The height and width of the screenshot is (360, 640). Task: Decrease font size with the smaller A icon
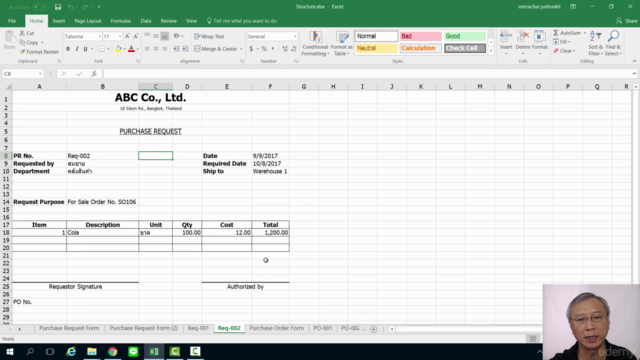[136, 36]
